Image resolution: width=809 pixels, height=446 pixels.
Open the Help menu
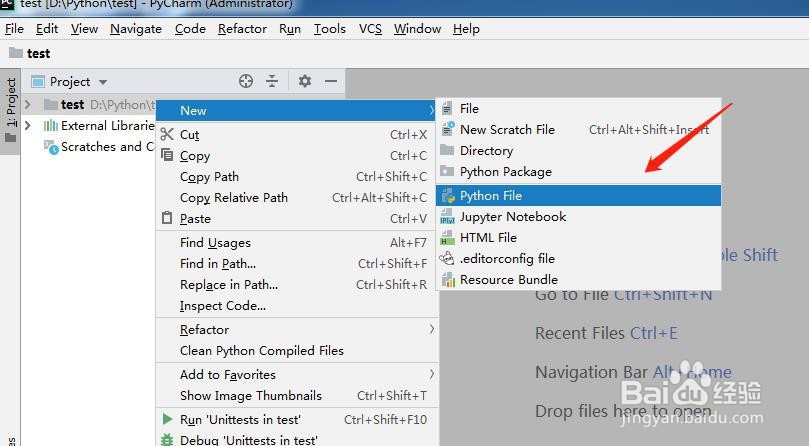[466, 28]
